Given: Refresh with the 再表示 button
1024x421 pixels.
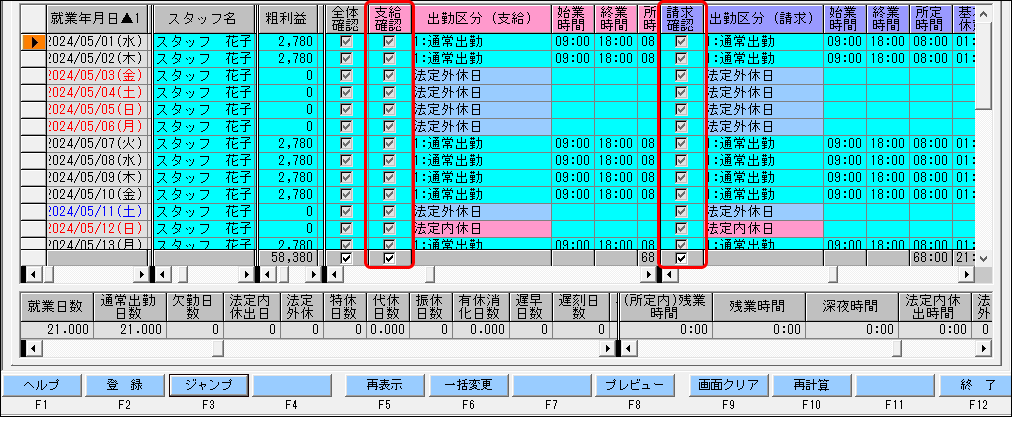Looking at the screenshot, I should tap(384, 385).
